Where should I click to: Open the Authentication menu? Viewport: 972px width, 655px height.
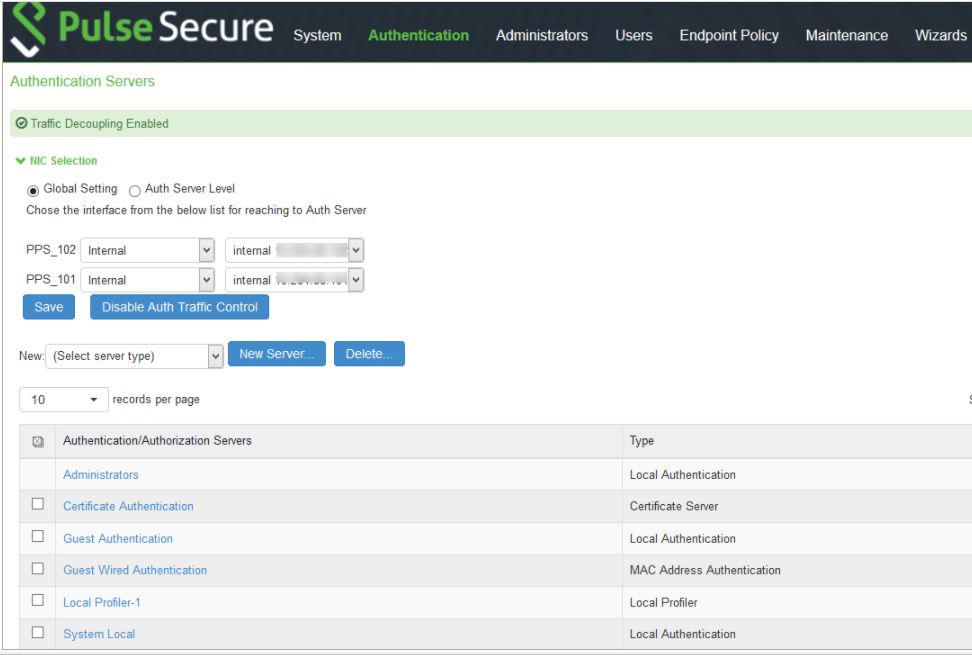pos(418,35)
